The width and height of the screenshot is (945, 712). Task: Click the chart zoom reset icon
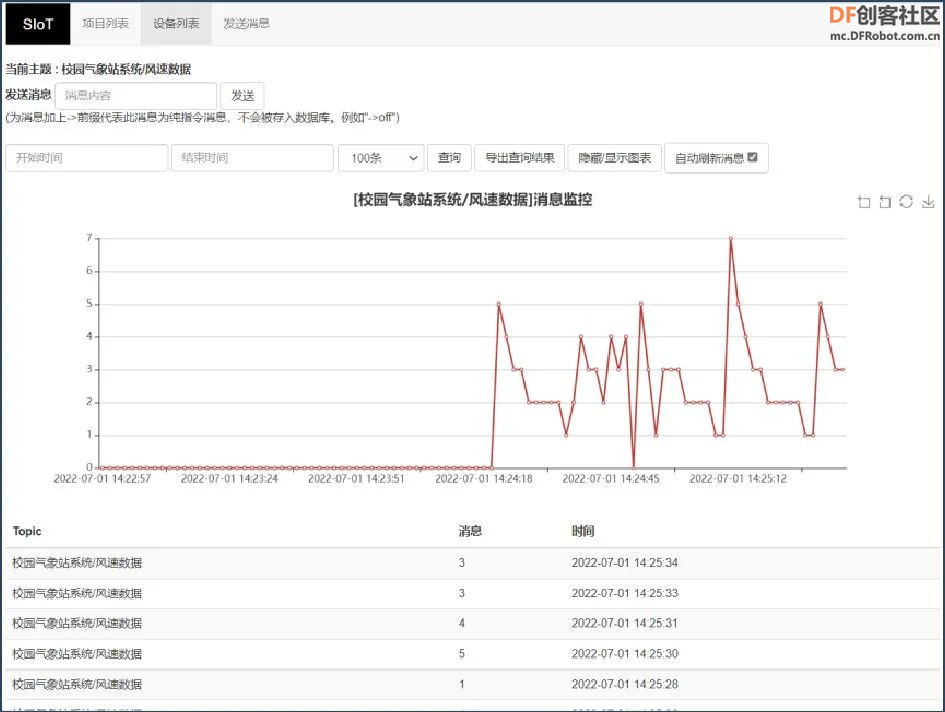point(885,201)
